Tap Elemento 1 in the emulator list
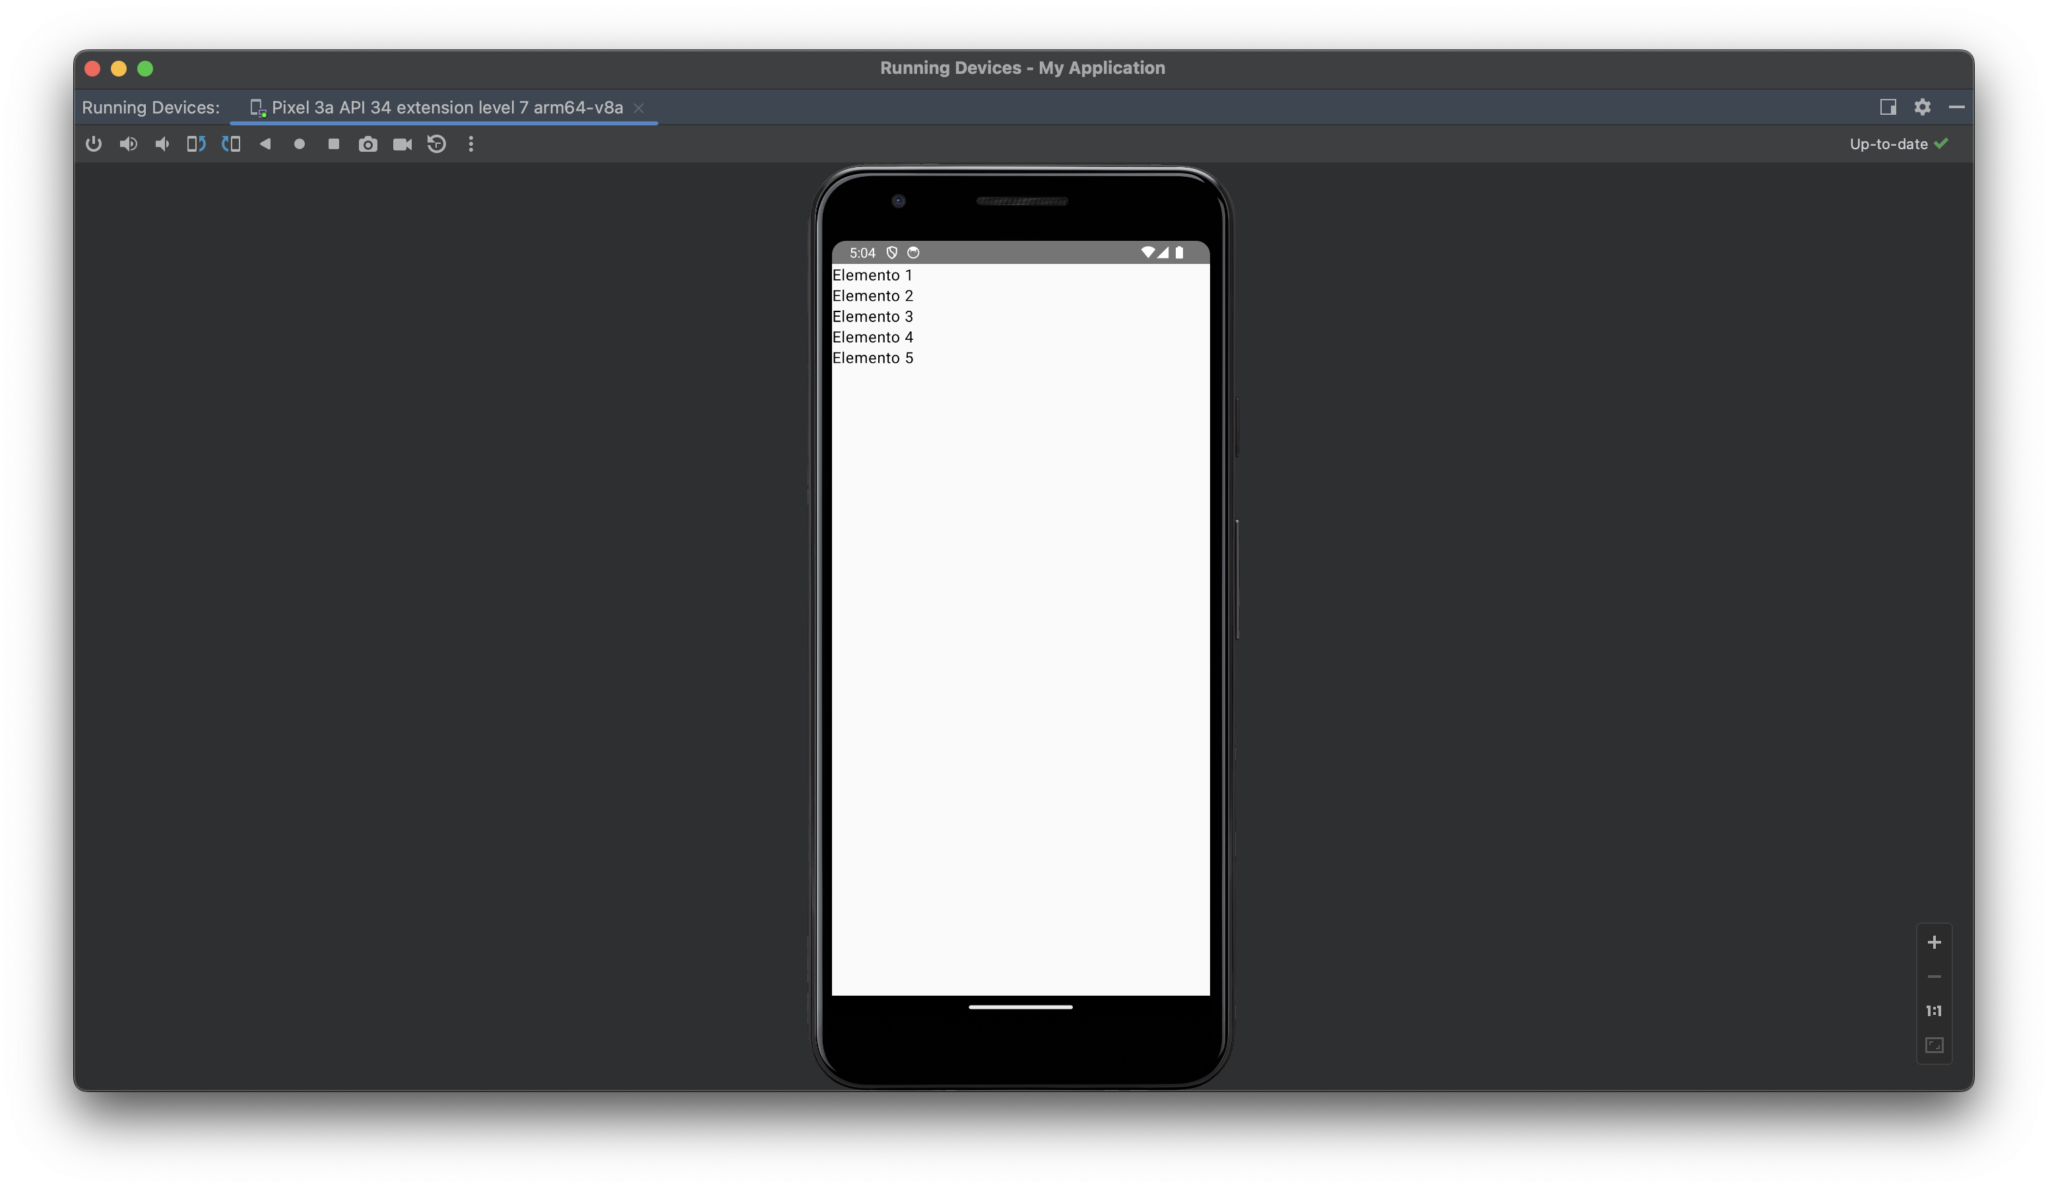Image resolution: width=2048 pixels, height=1189 pixels. pyautogui.click(x=872, y=275)
